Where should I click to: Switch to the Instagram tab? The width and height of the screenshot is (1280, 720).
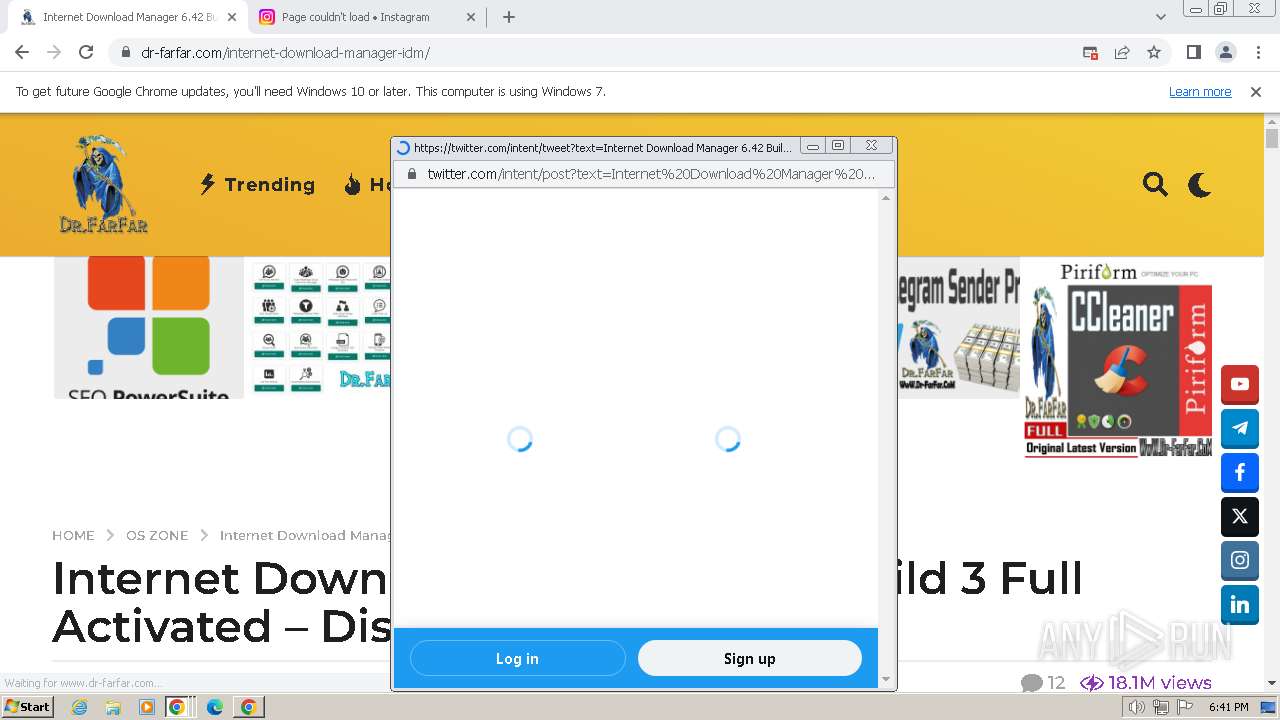coord(366,17)
